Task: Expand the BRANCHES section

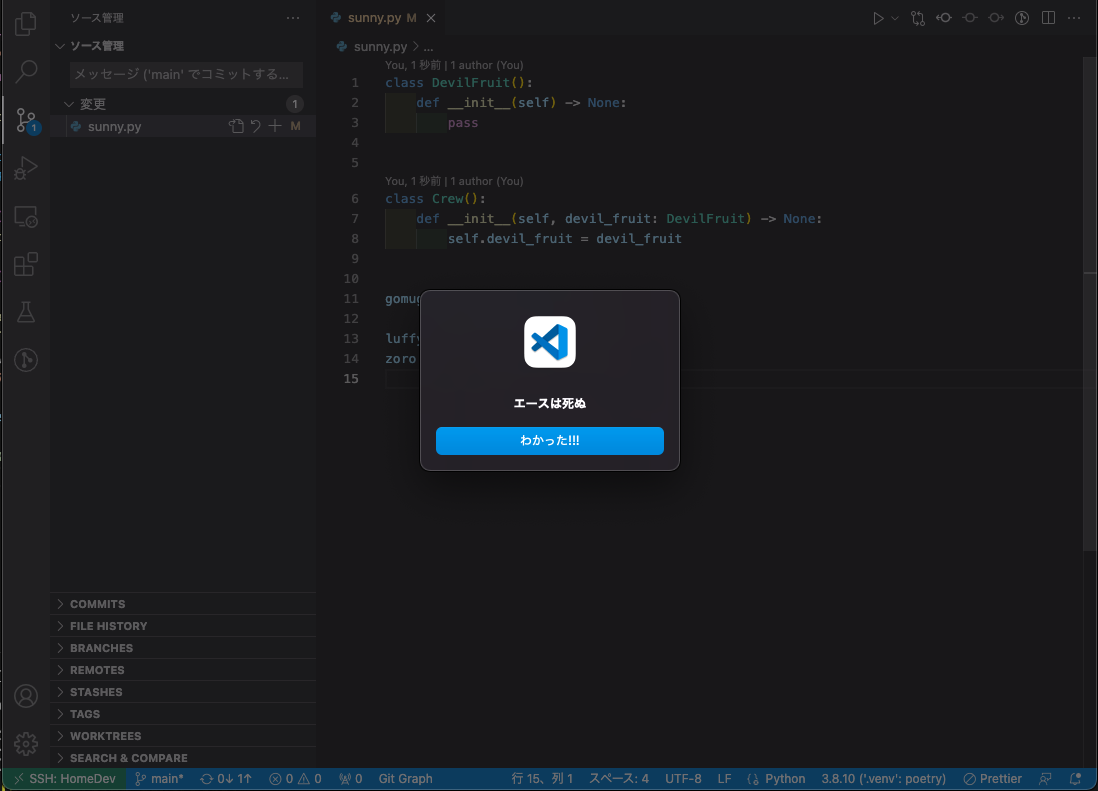Action: pos(183,648)
